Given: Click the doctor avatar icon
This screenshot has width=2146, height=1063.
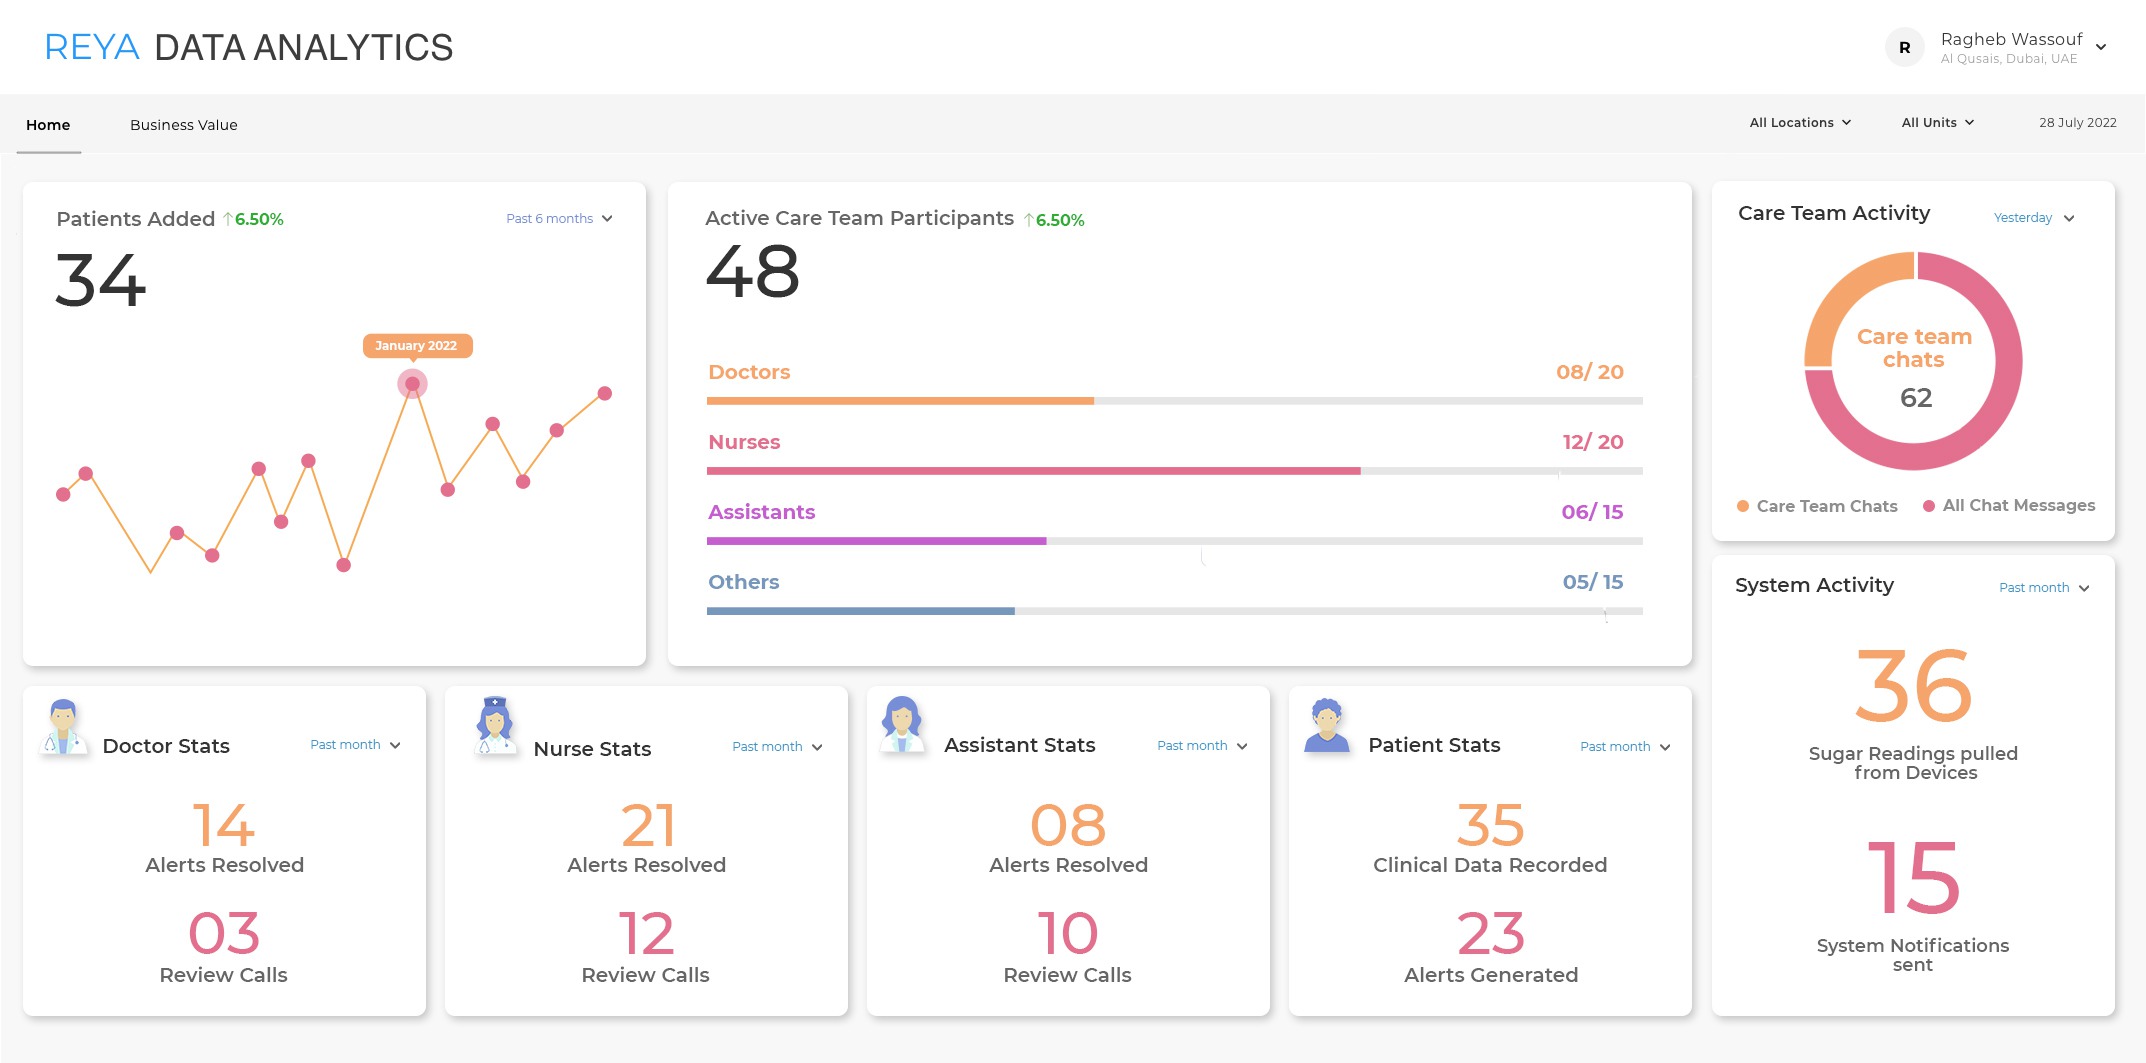Looking at the screenshot, I should point(63,727).
